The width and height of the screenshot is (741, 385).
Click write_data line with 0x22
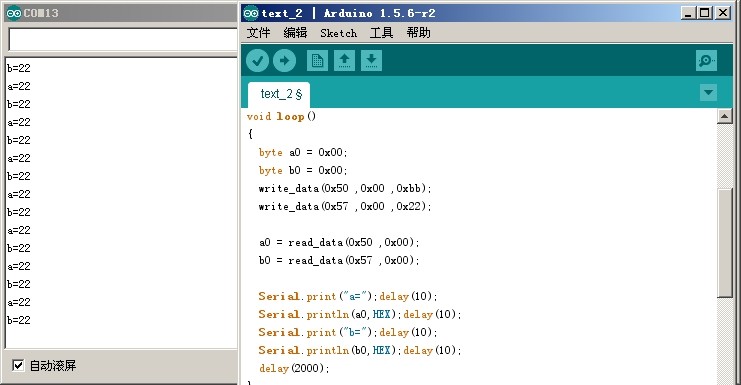pos(345,206)
